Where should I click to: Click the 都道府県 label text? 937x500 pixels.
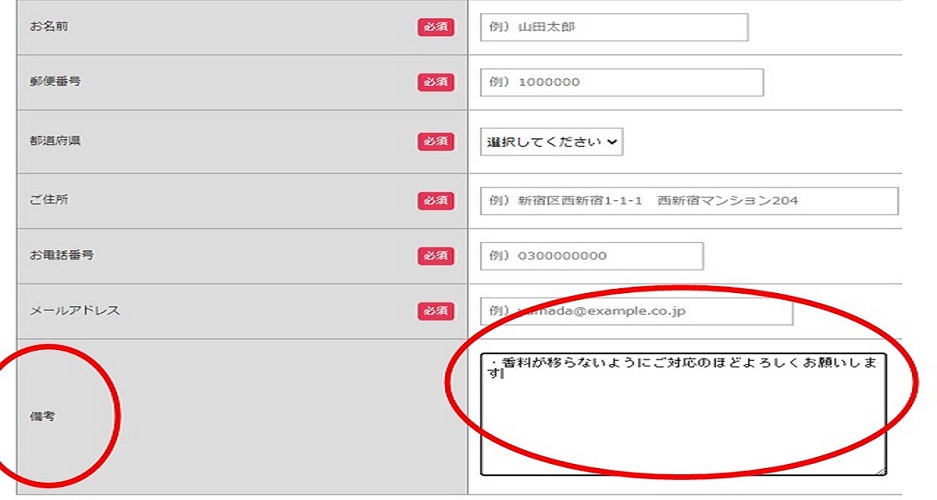pos(55,140)
